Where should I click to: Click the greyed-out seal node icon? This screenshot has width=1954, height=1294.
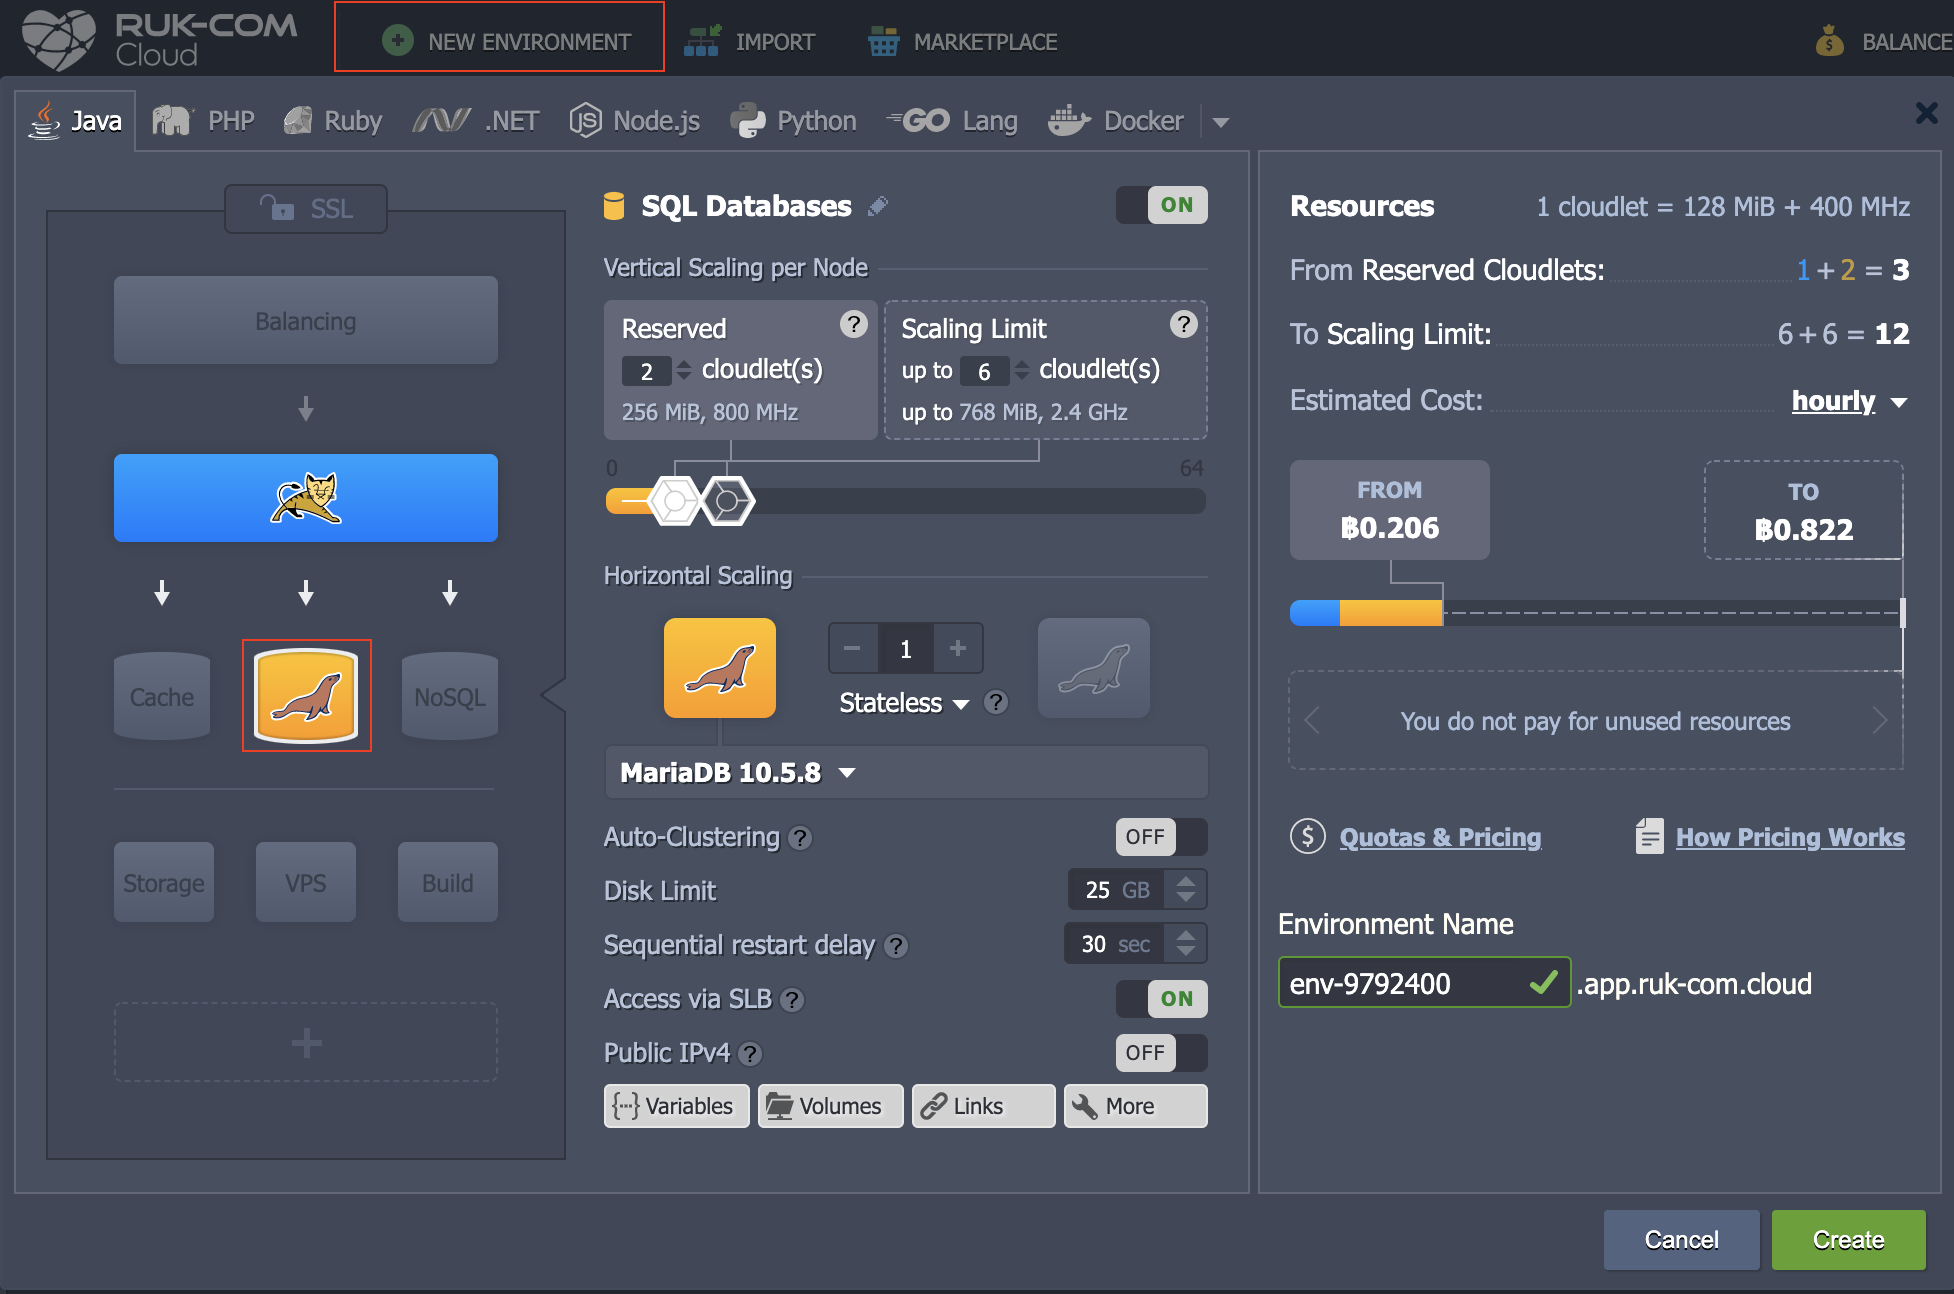(1094, 668)
